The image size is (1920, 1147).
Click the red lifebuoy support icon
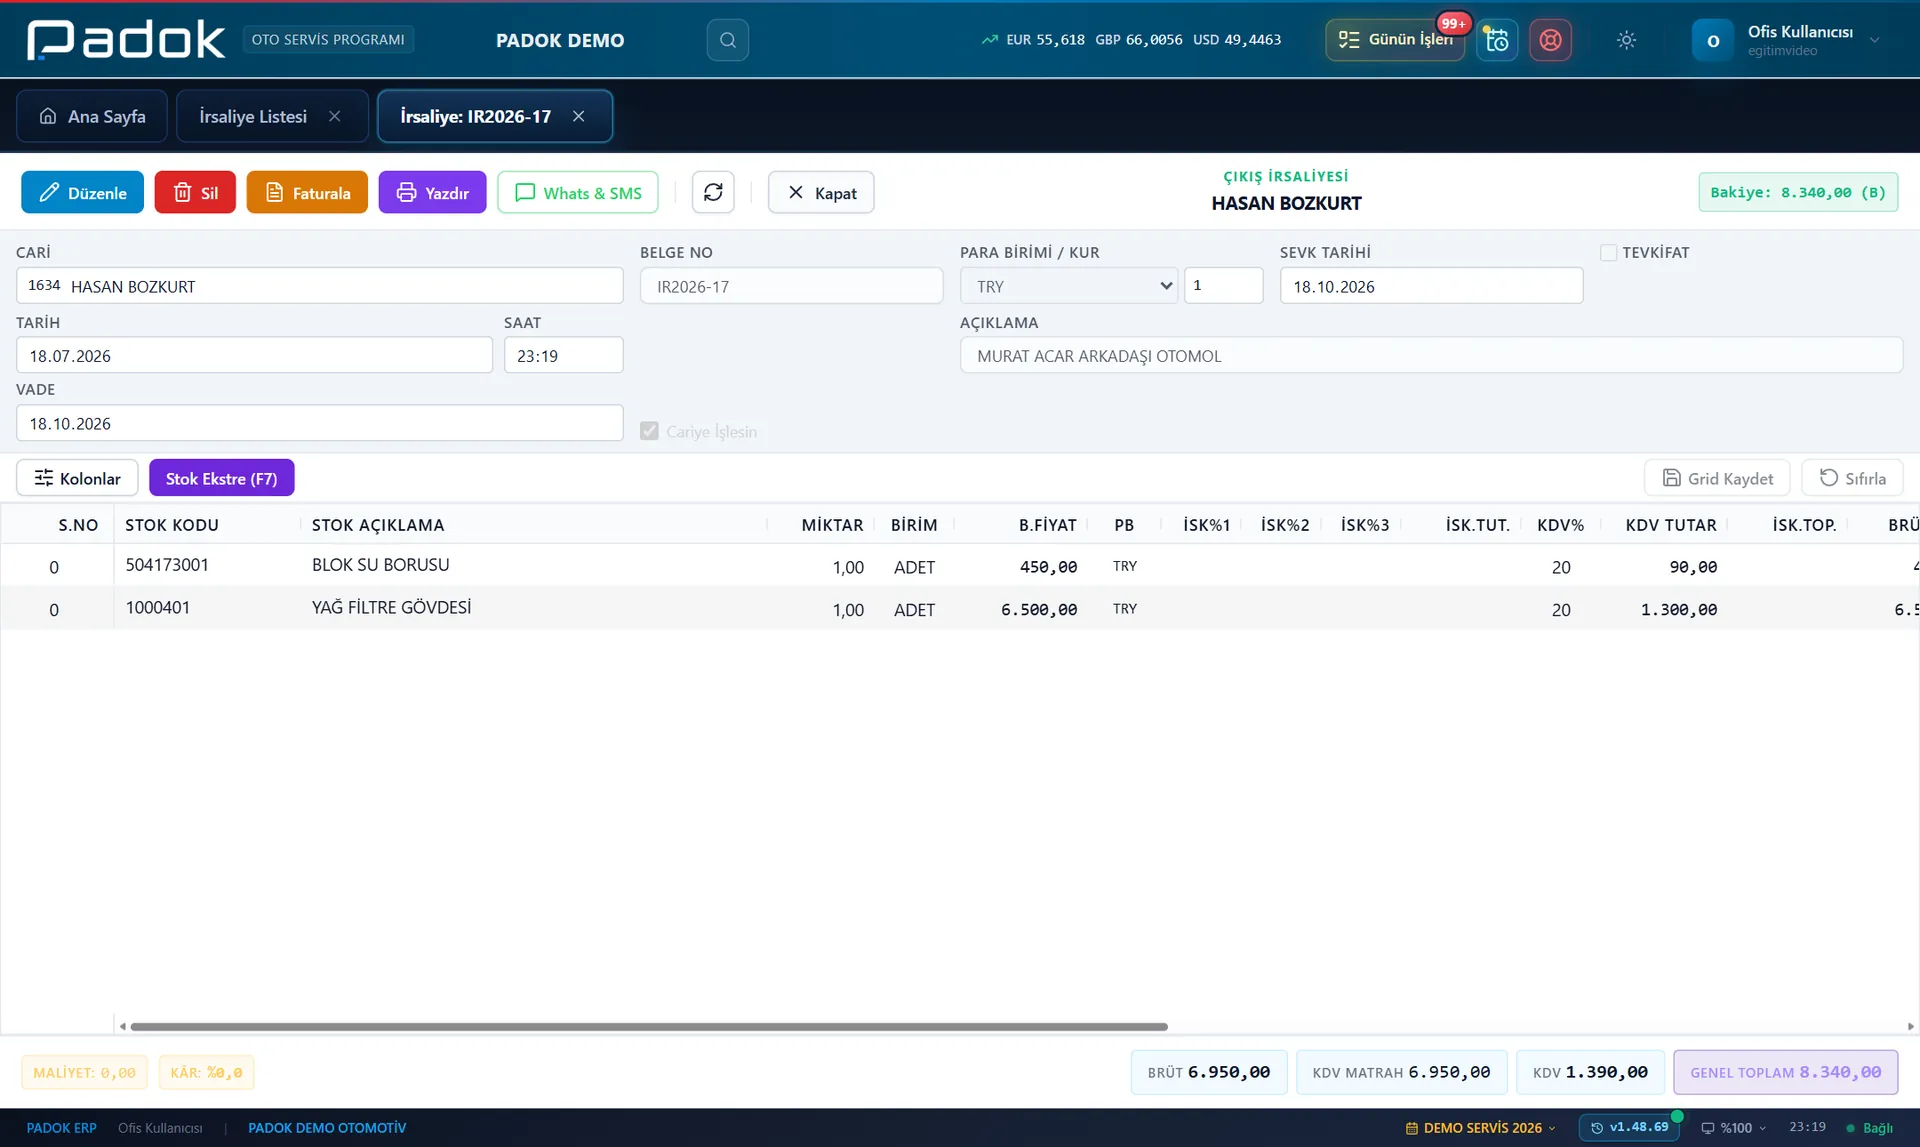[x=1550, y=40]
